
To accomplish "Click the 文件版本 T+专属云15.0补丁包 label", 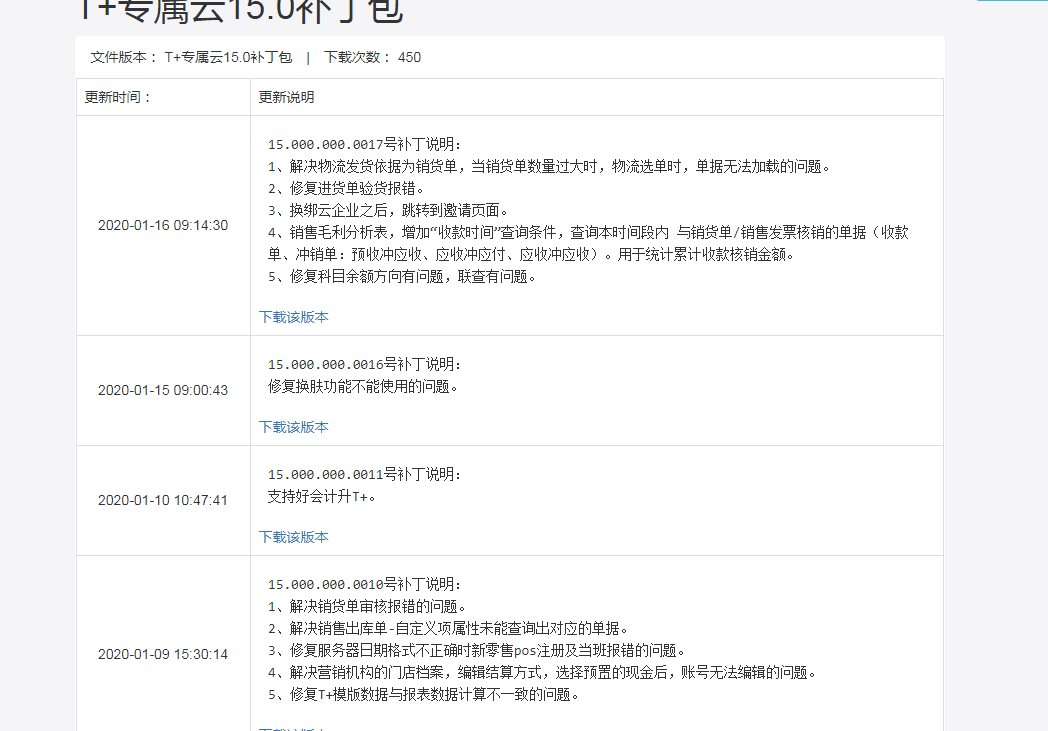I will pos(191,57).
